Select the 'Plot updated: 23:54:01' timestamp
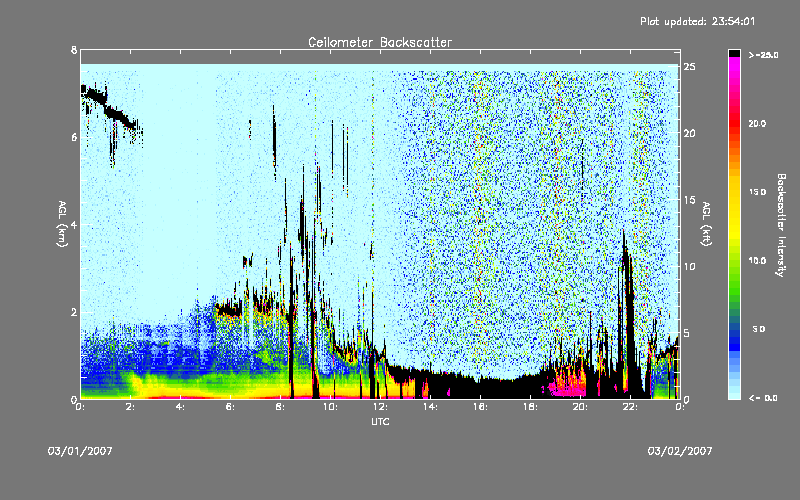This screenshot has width=800, height=500. (x=697, y=21)
